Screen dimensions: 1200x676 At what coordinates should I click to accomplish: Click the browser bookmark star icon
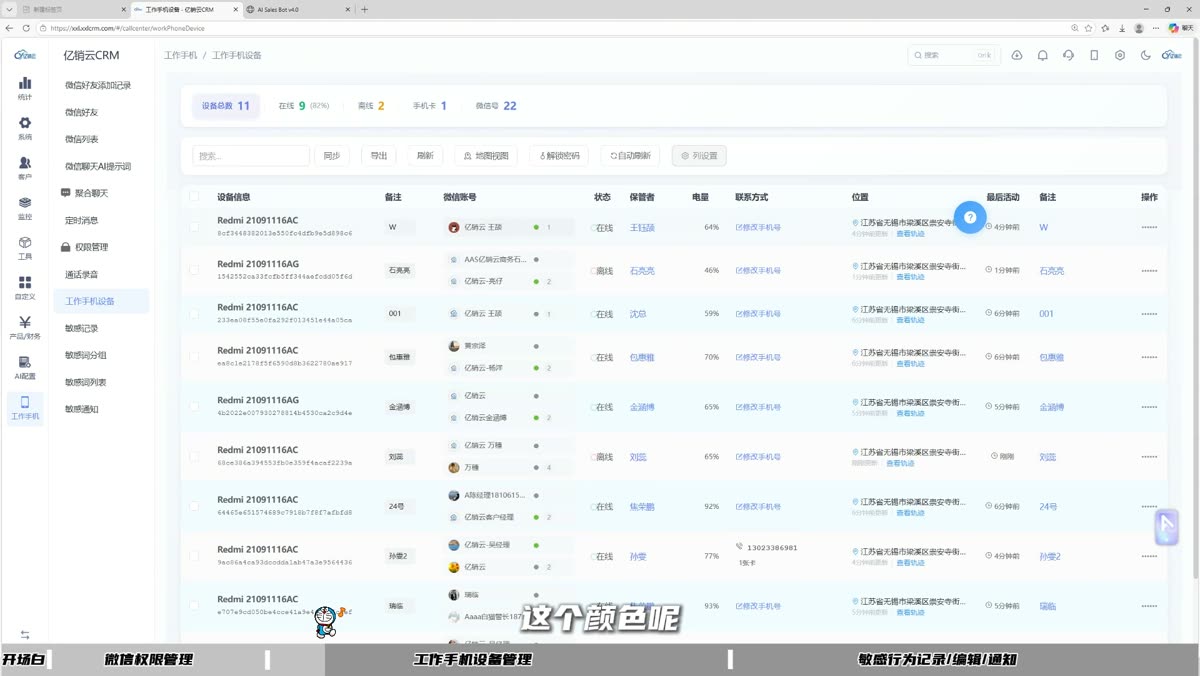[x=1088, y=28]
